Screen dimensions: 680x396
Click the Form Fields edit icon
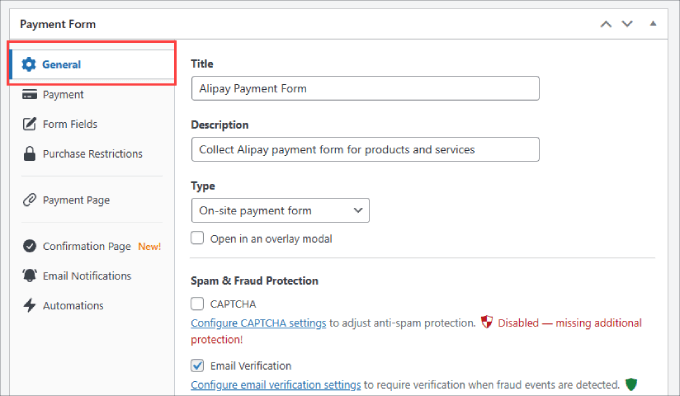pos(29,124)
